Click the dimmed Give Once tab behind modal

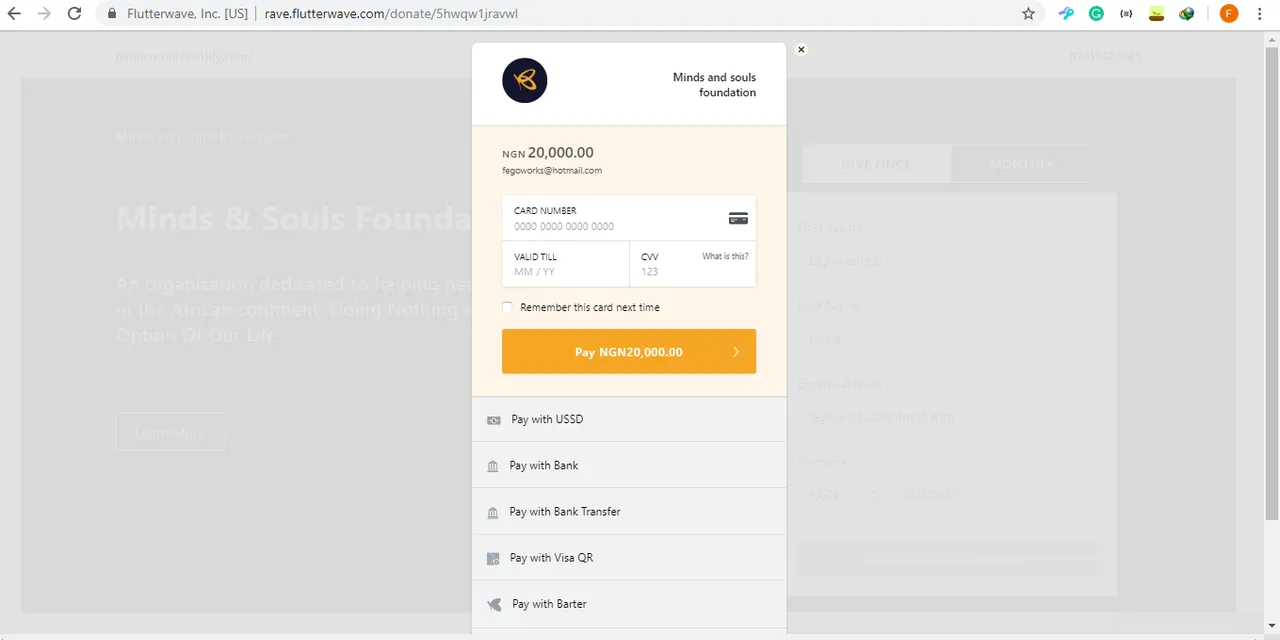(x=877, y=164)
